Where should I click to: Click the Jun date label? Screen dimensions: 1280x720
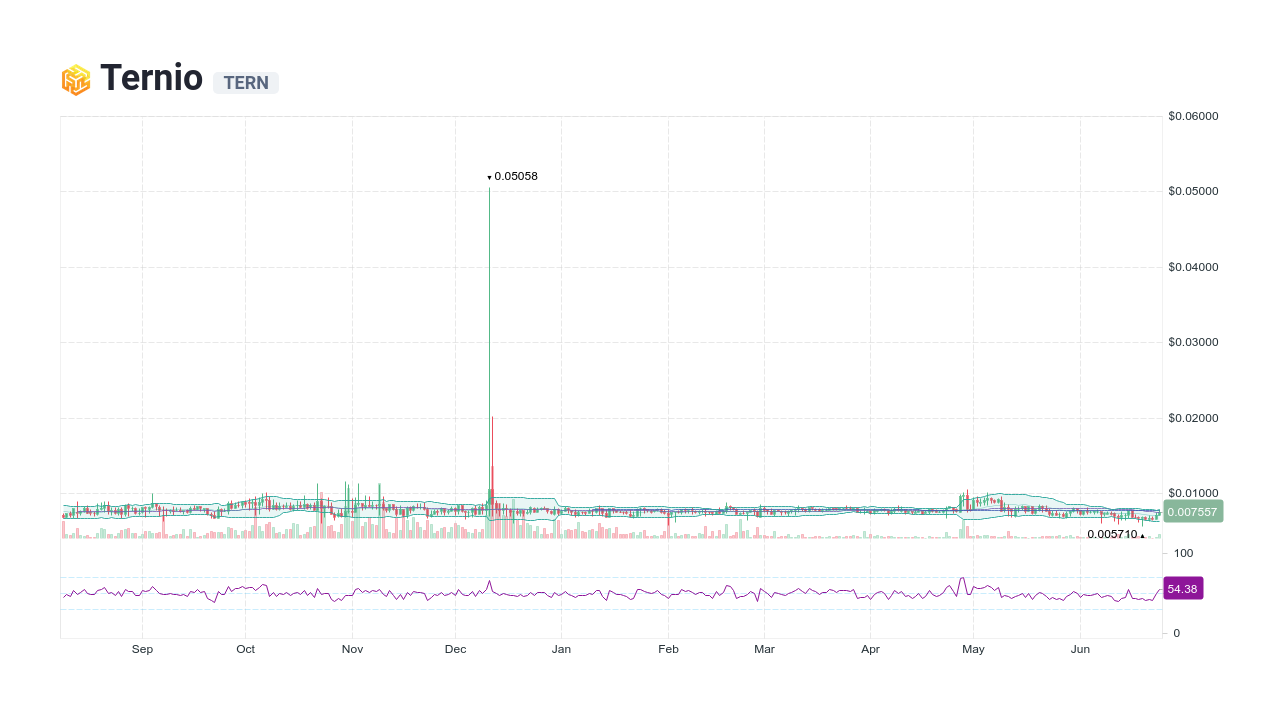(1080, 649)
